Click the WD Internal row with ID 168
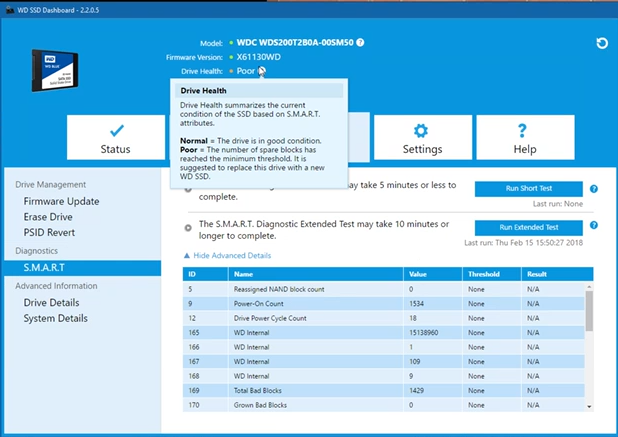 tap(383, 376)
